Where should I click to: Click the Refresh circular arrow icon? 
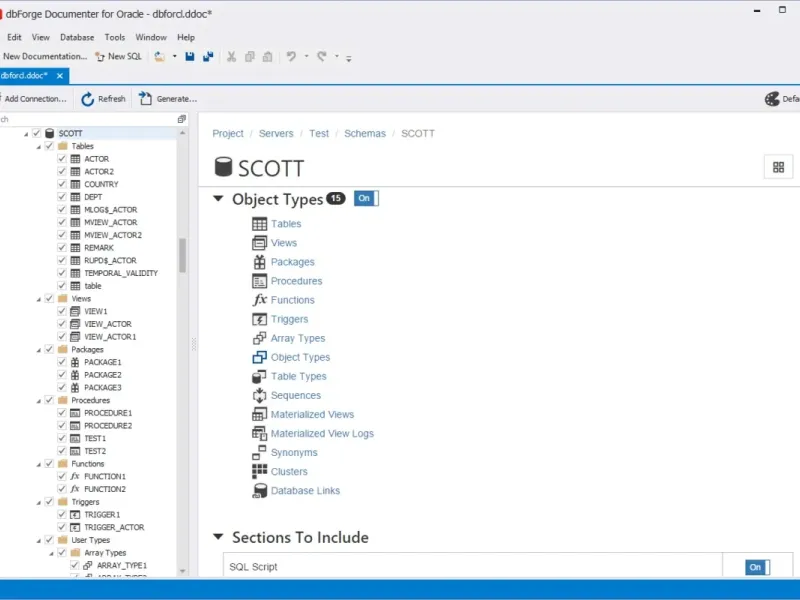[88, 99]
